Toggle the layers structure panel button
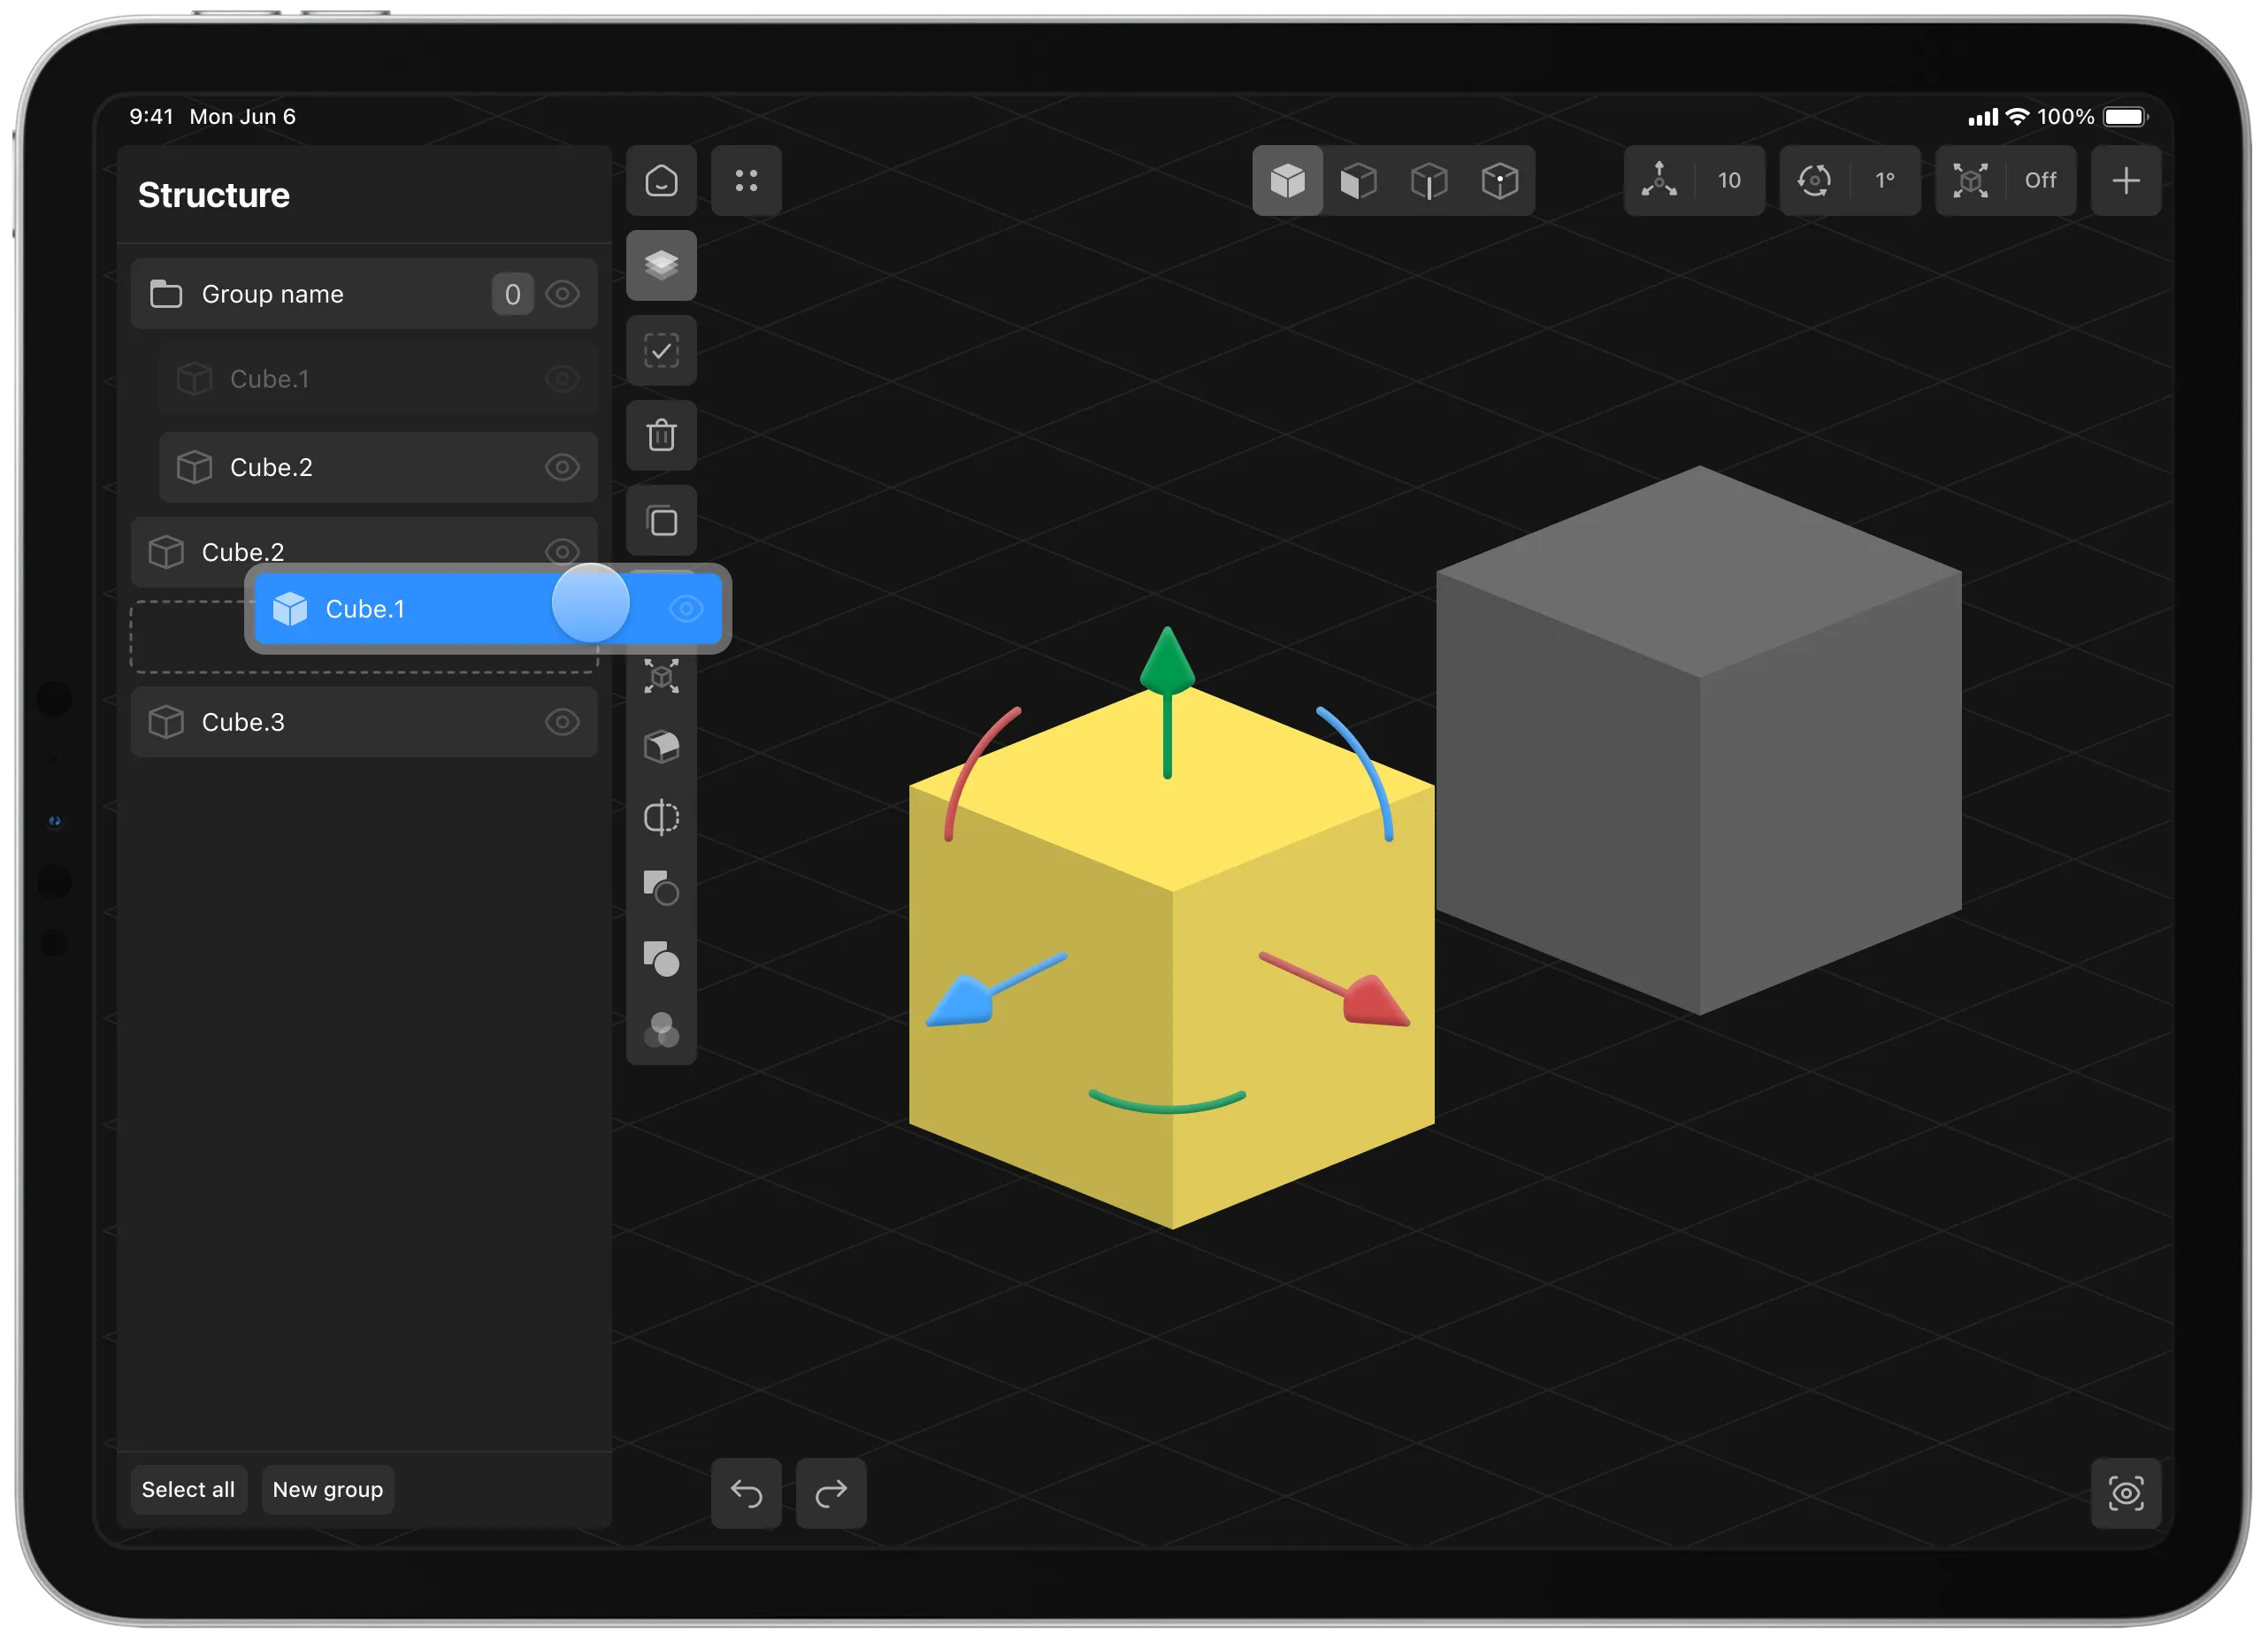2268x1642 pixels. 661,265
